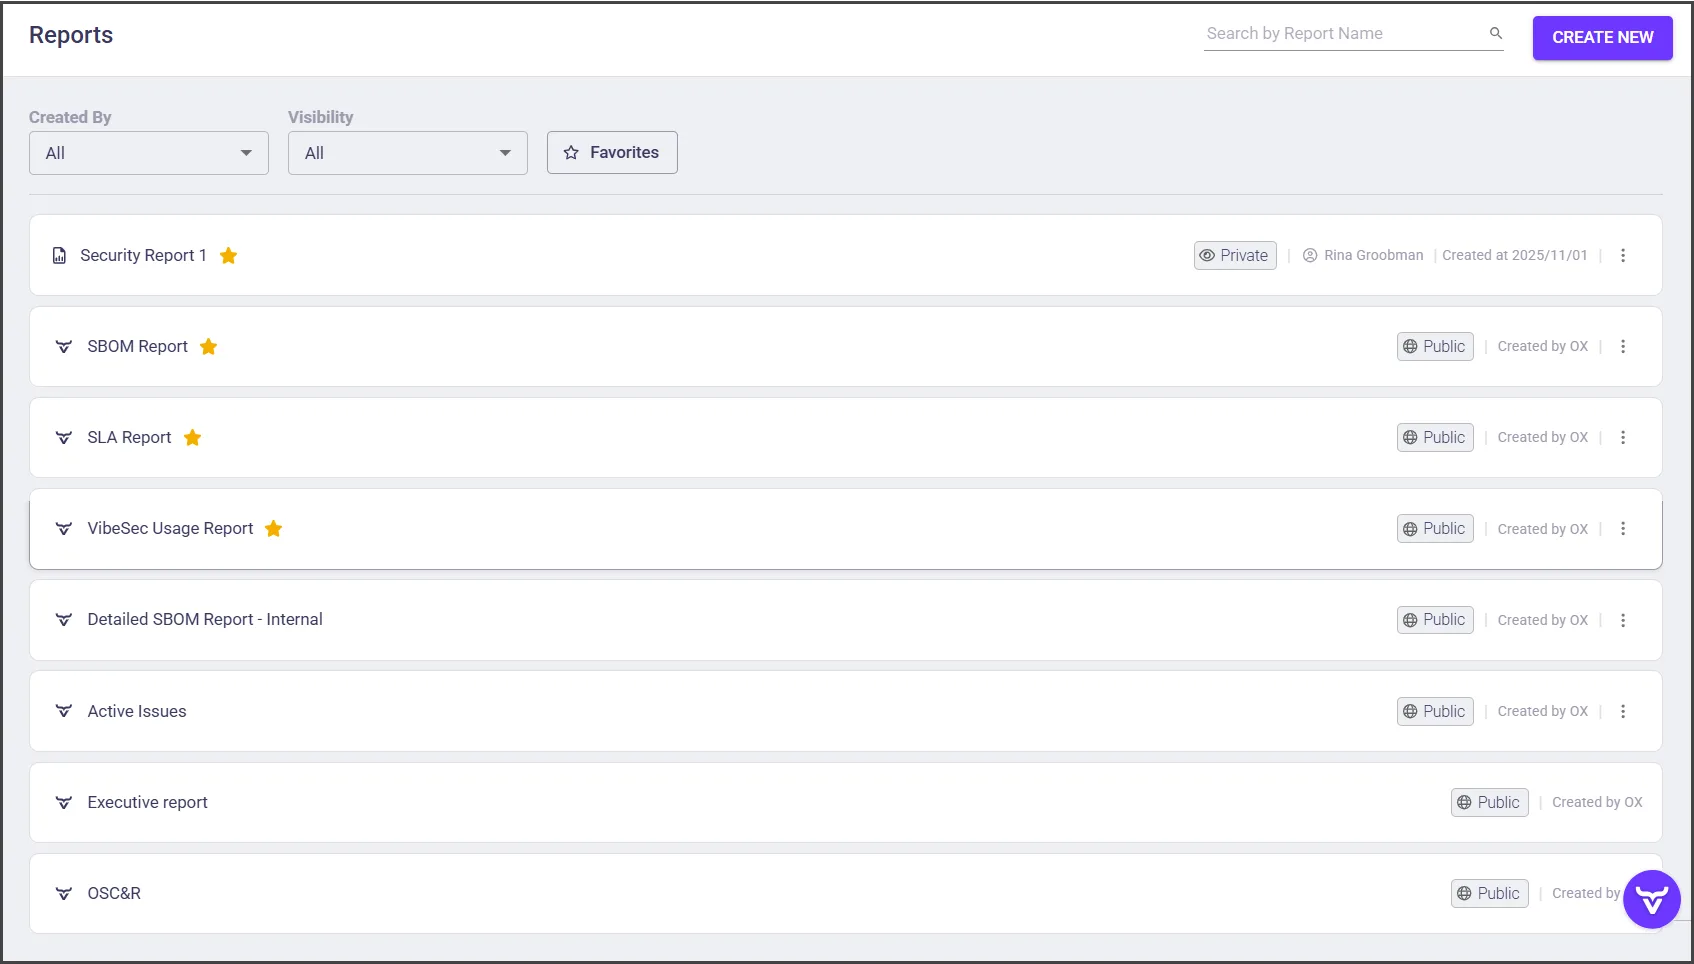Filter reports using the Favorites button

pyautogui.click(x=611, y=152)
